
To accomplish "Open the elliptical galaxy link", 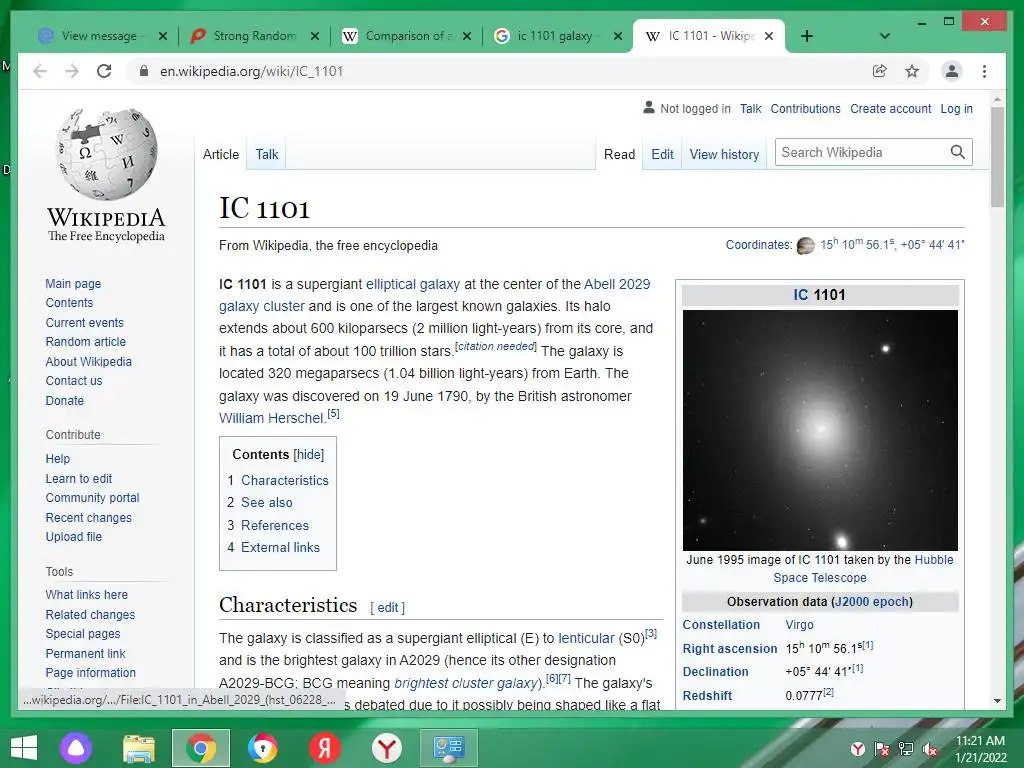I will [x=413, y=284].
